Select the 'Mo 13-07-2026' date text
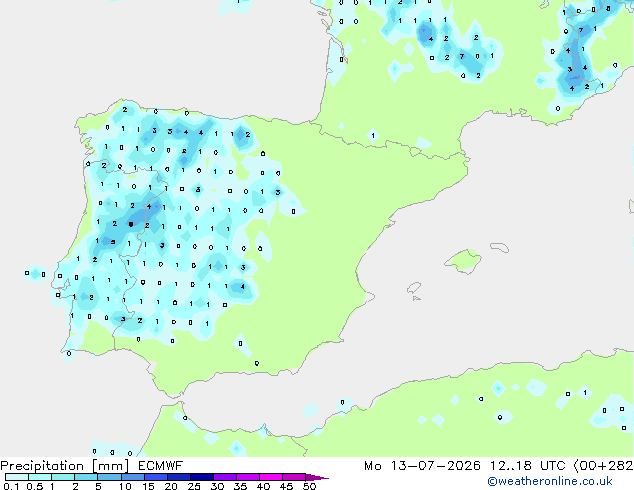 pos(423,466)
